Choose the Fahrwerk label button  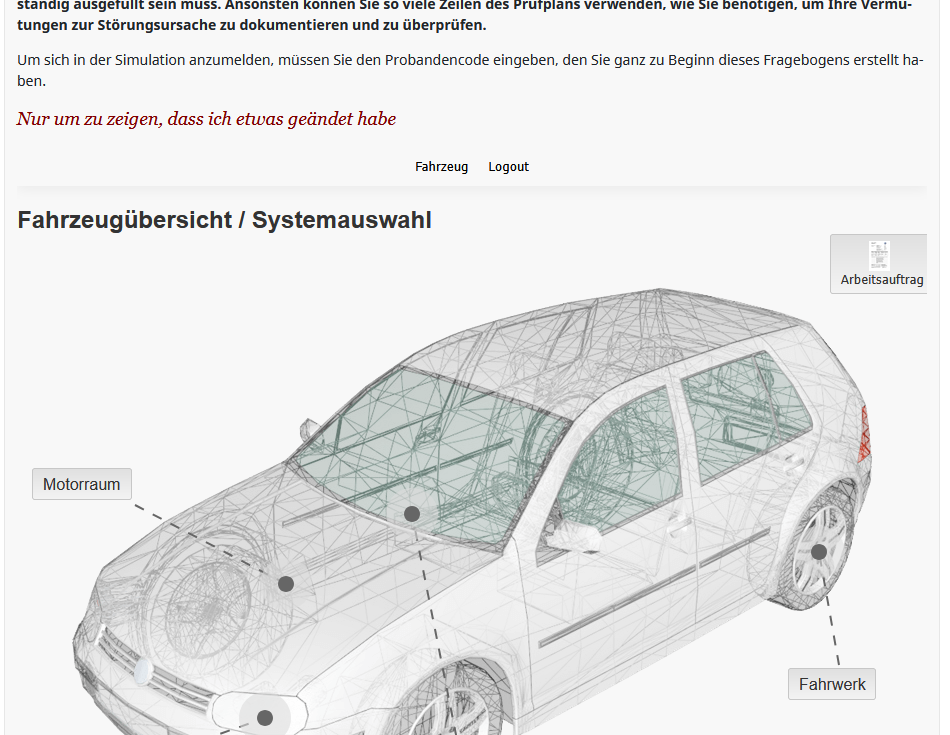832,684
